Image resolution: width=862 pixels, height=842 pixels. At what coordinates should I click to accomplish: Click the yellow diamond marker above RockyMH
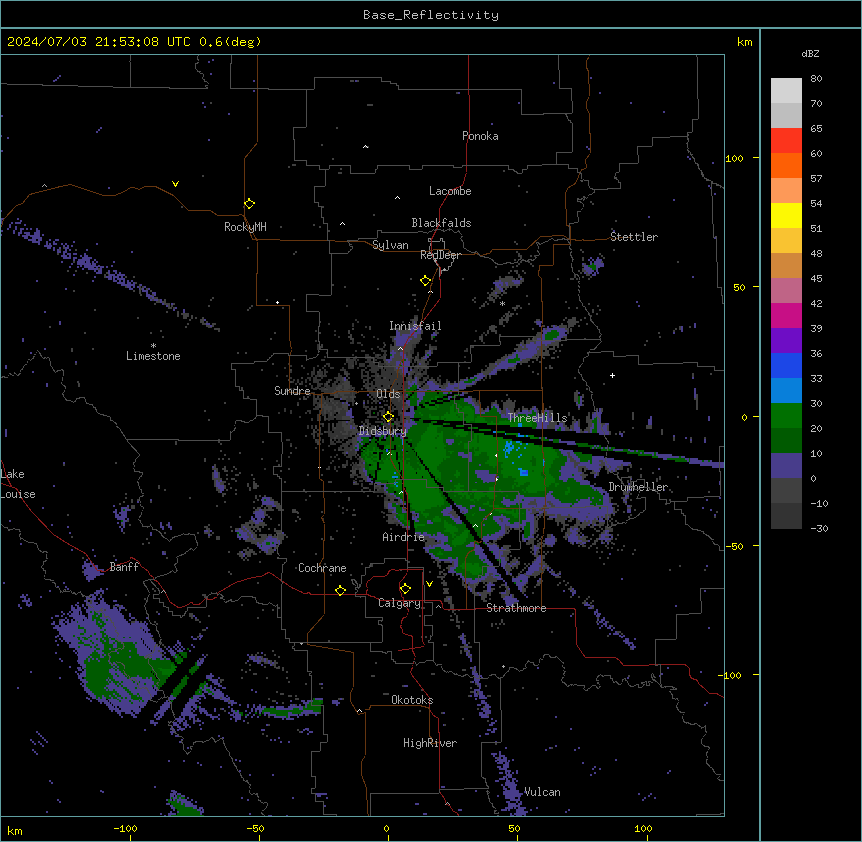249,203
